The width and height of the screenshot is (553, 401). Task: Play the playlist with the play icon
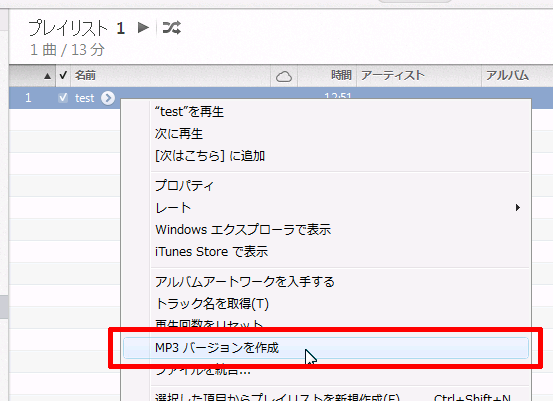(x=143, y=28)
